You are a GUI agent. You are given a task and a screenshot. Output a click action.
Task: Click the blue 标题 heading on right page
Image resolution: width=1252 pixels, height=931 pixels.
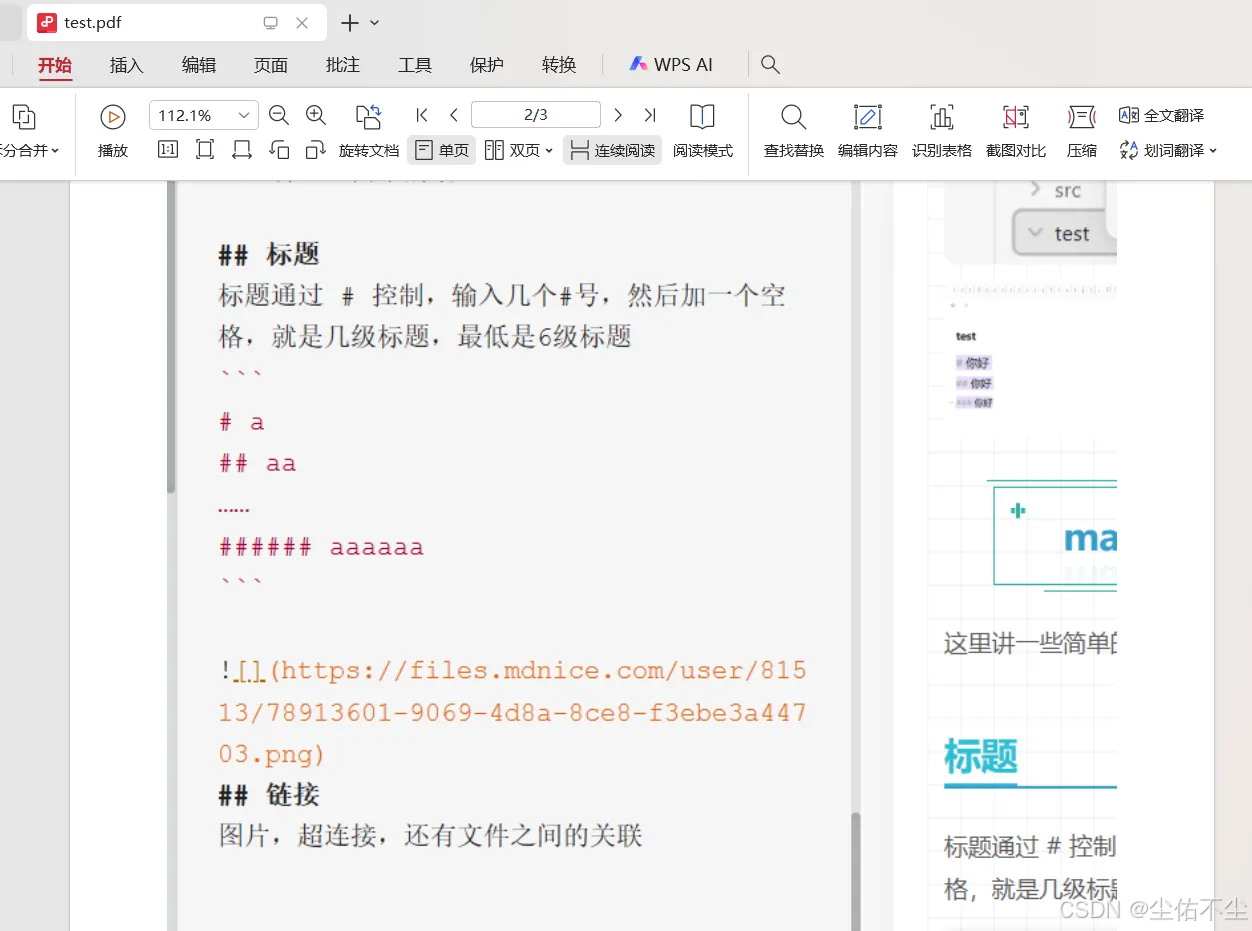pyautogui.click(x=981, y=757)
